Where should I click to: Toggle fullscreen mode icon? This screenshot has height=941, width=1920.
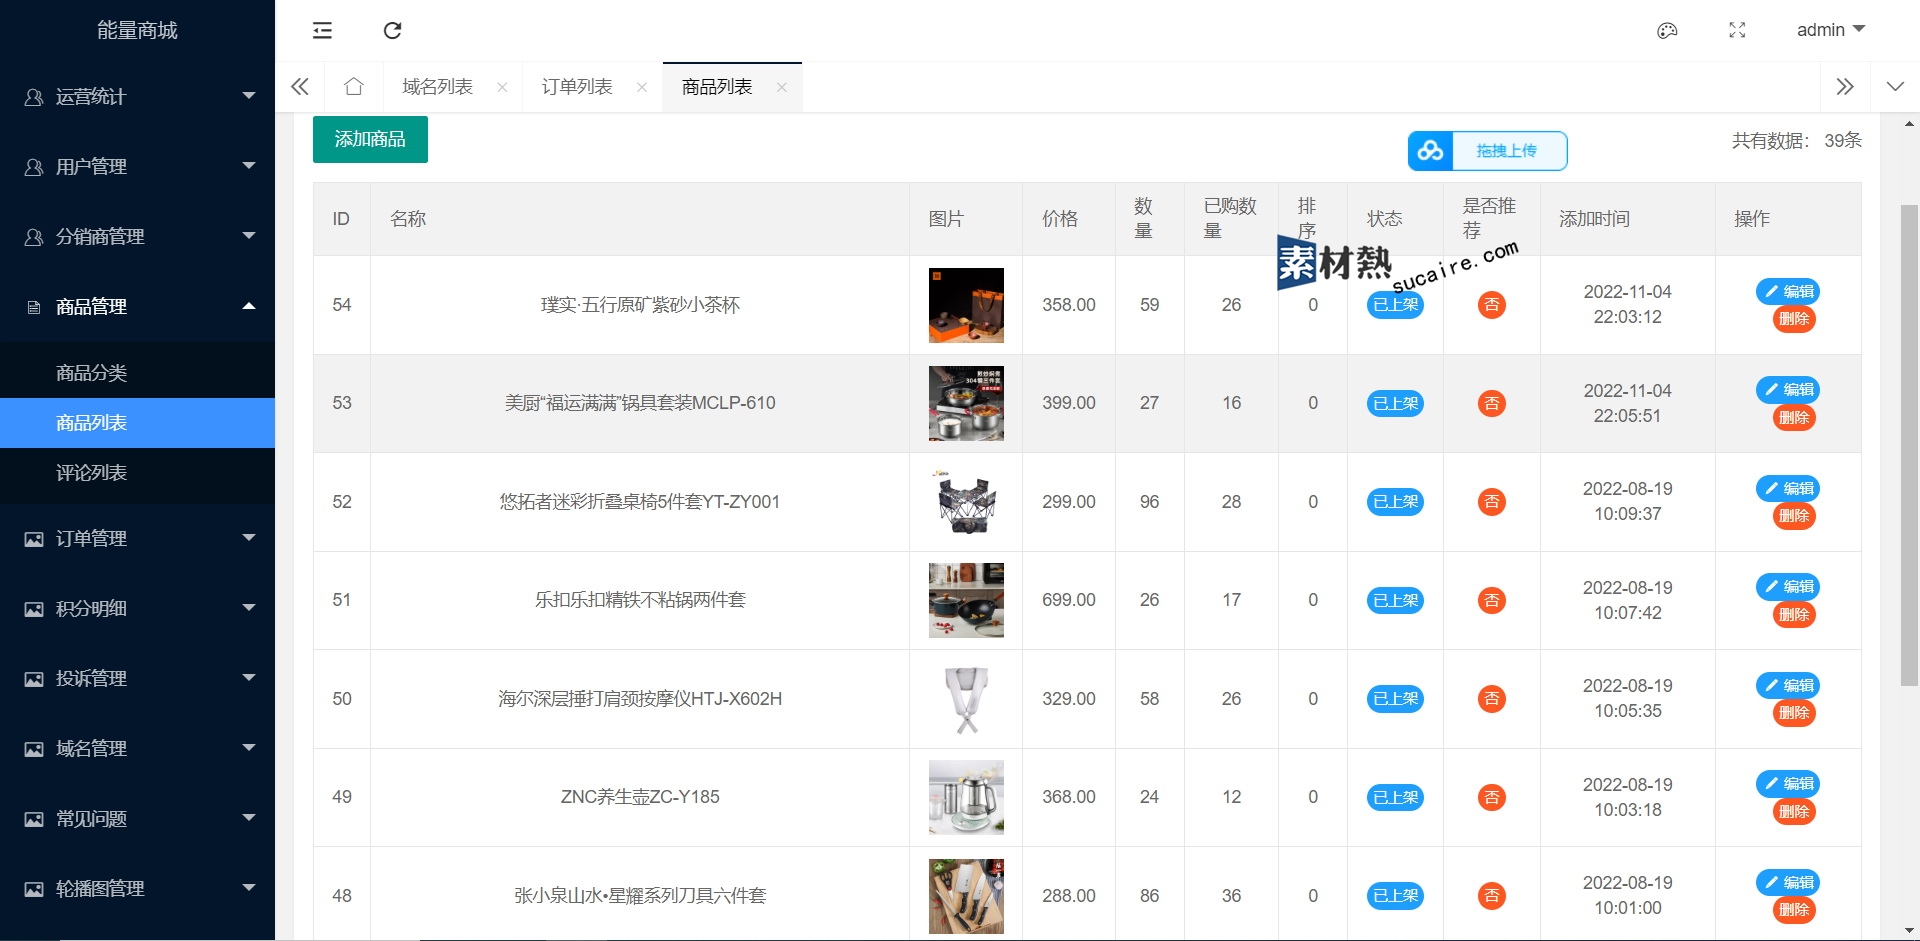coord(1737,31)
